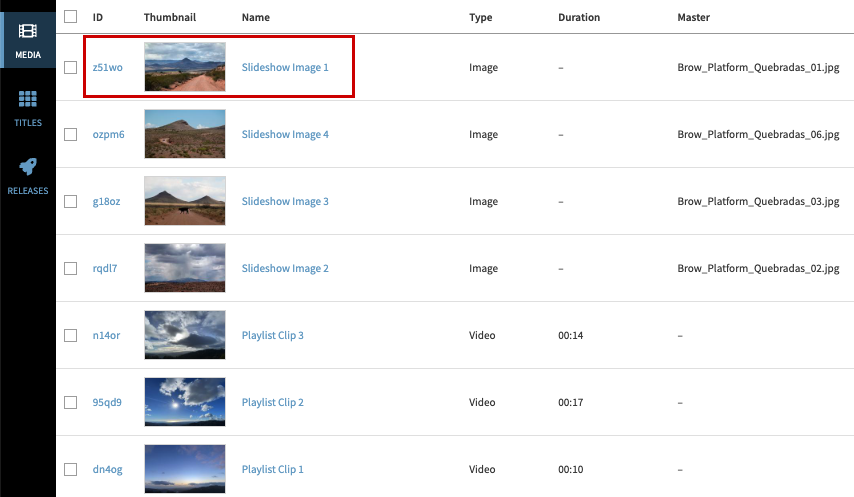Open the Playlist Clip 3 cloud thumbnail

[185, 335]
